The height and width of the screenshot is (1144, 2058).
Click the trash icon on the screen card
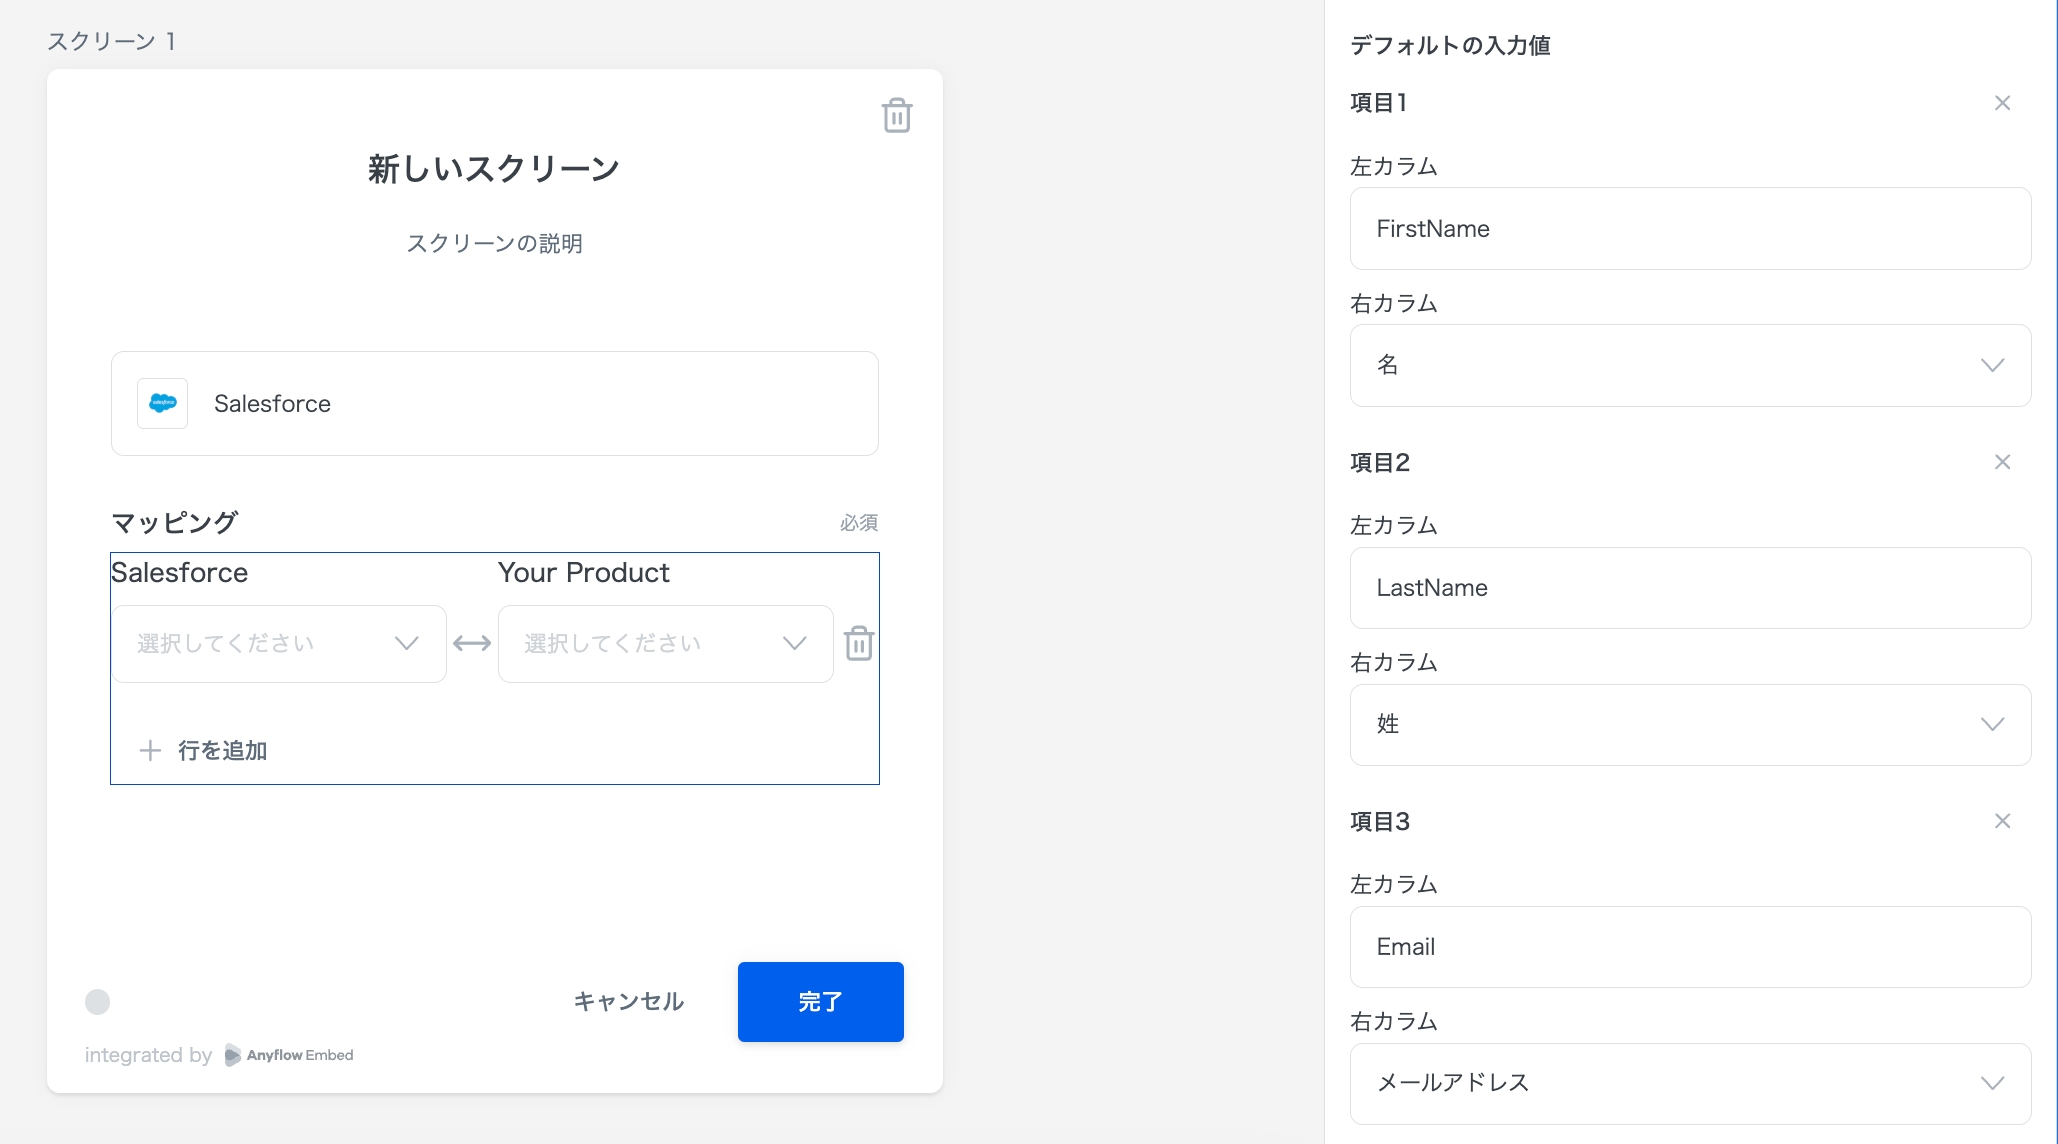896,116
